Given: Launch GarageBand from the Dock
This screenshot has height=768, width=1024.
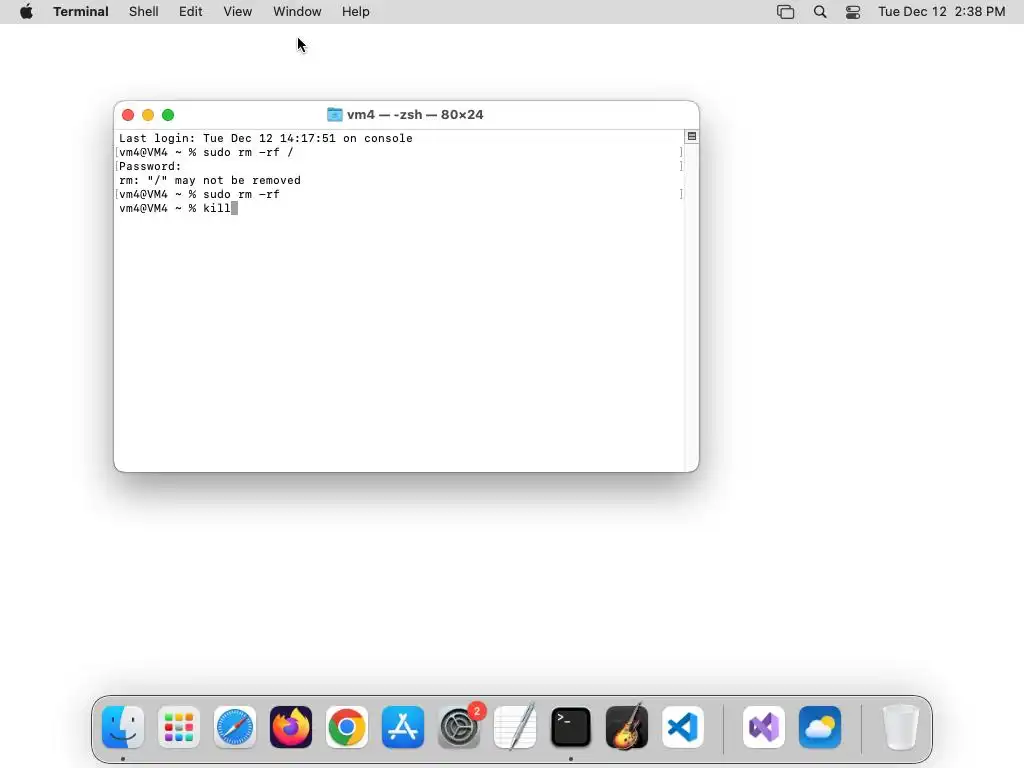Looking at the screenshot, I should point(627,727).
